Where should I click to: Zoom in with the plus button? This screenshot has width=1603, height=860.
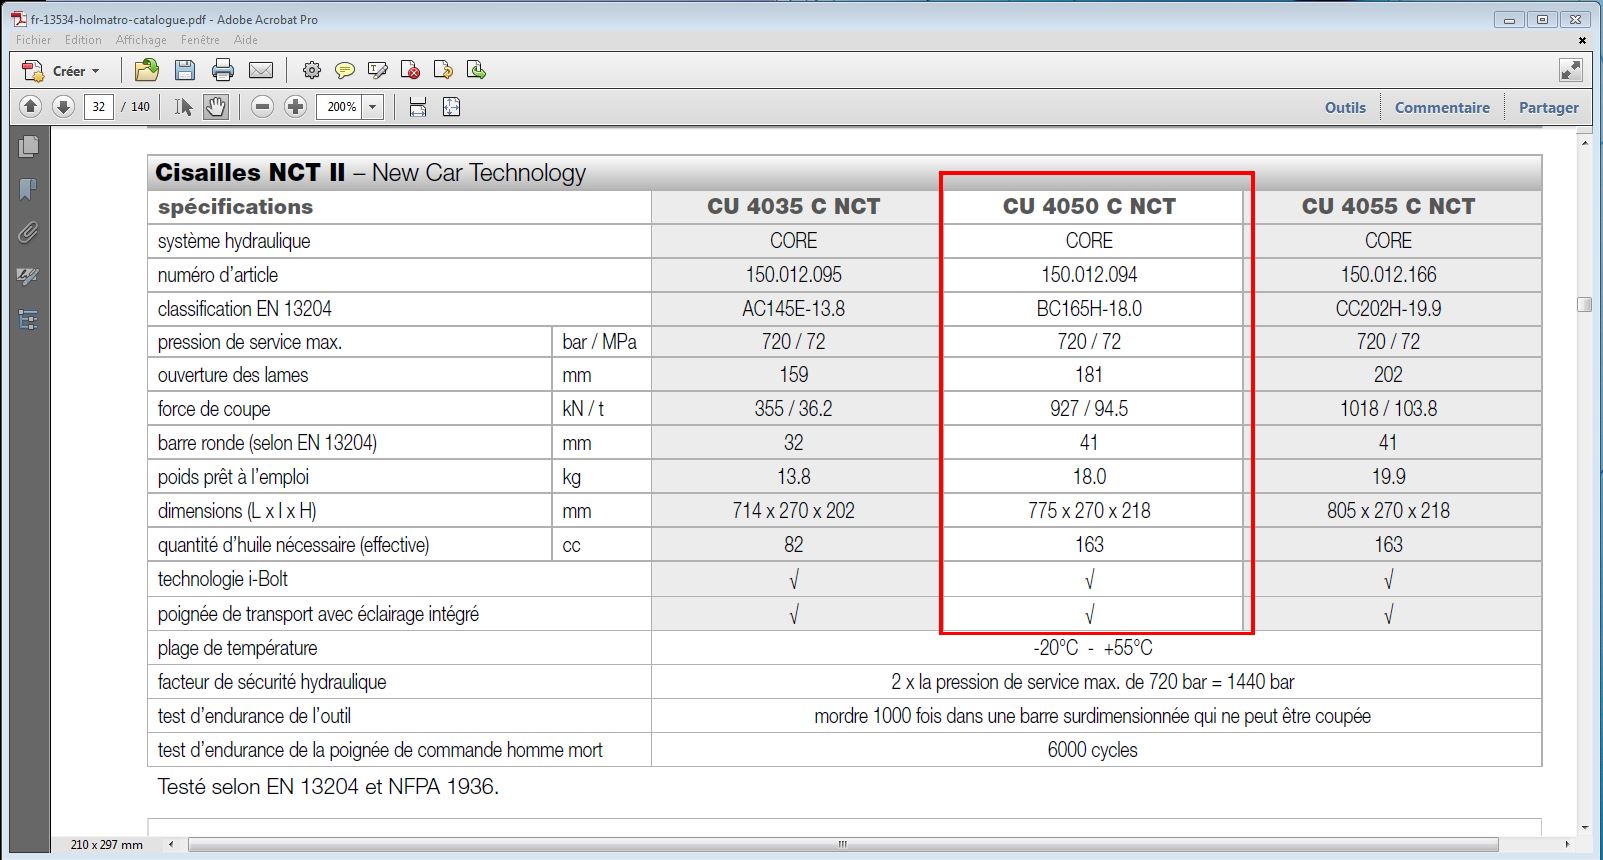295,106
